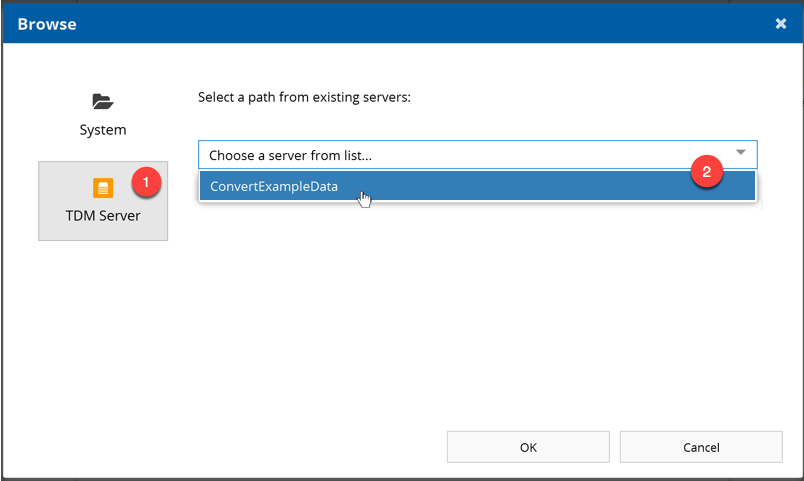The height and width of the screenshot is (481, 804).
Task: Click the red badge numbered 2
Action: 707,172
